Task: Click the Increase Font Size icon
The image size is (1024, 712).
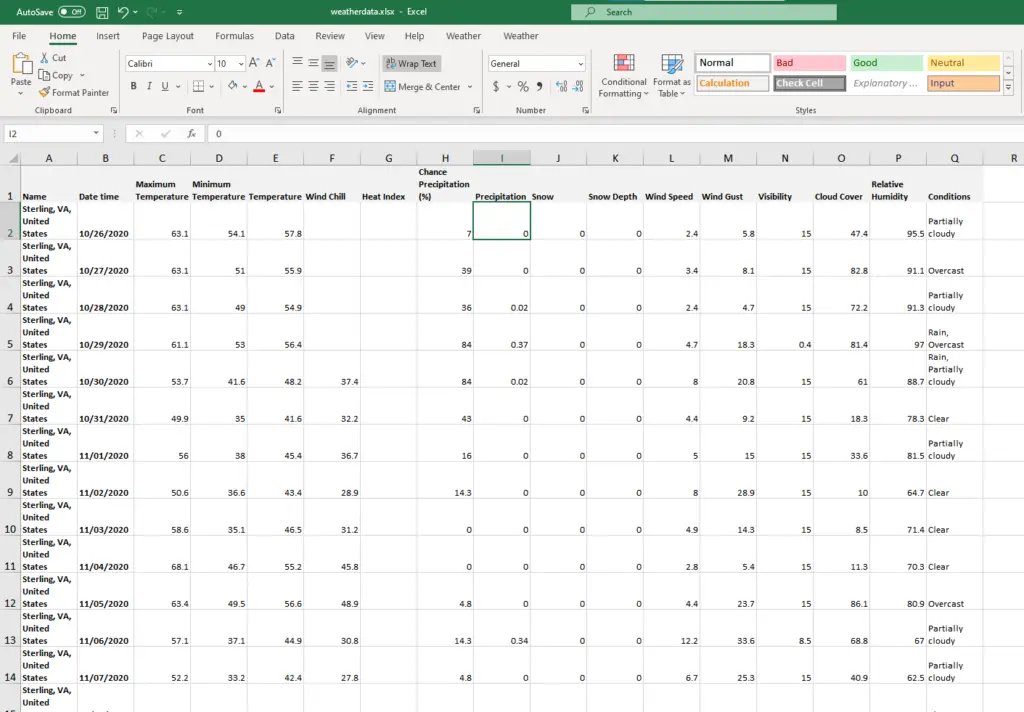Action: [x=254, y=63]
